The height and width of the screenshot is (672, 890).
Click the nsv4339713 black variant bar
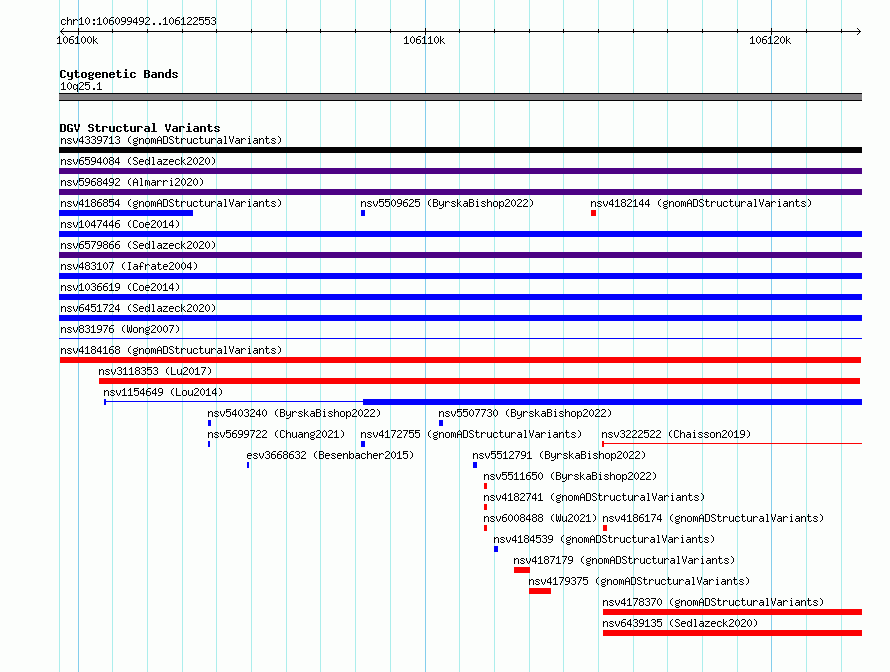(x=460, y=150)
